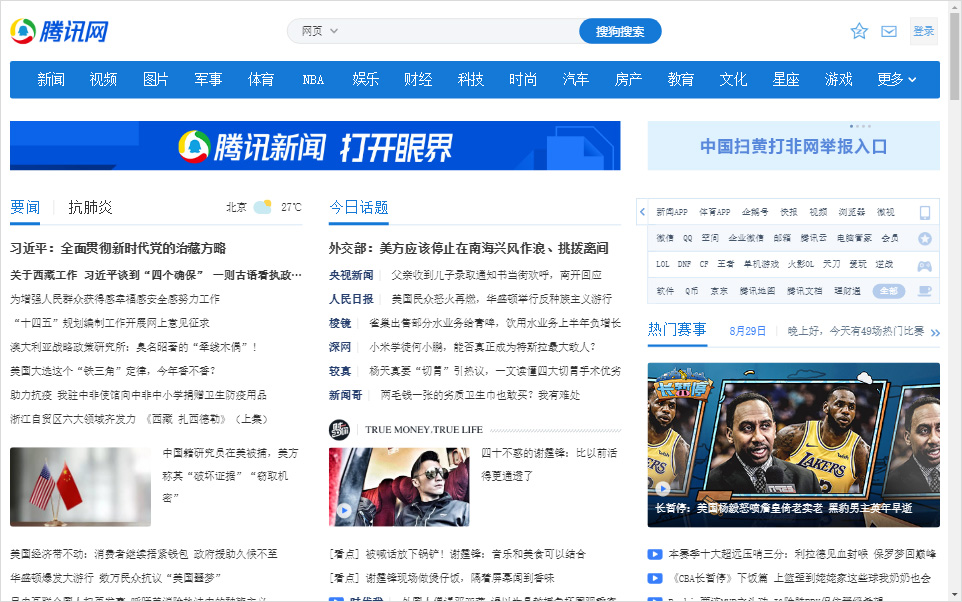Image resolution: width=962 pixels, height=602 pixels.
Task: Open the 网页 search type dropdown
Action: click(320, 31)
